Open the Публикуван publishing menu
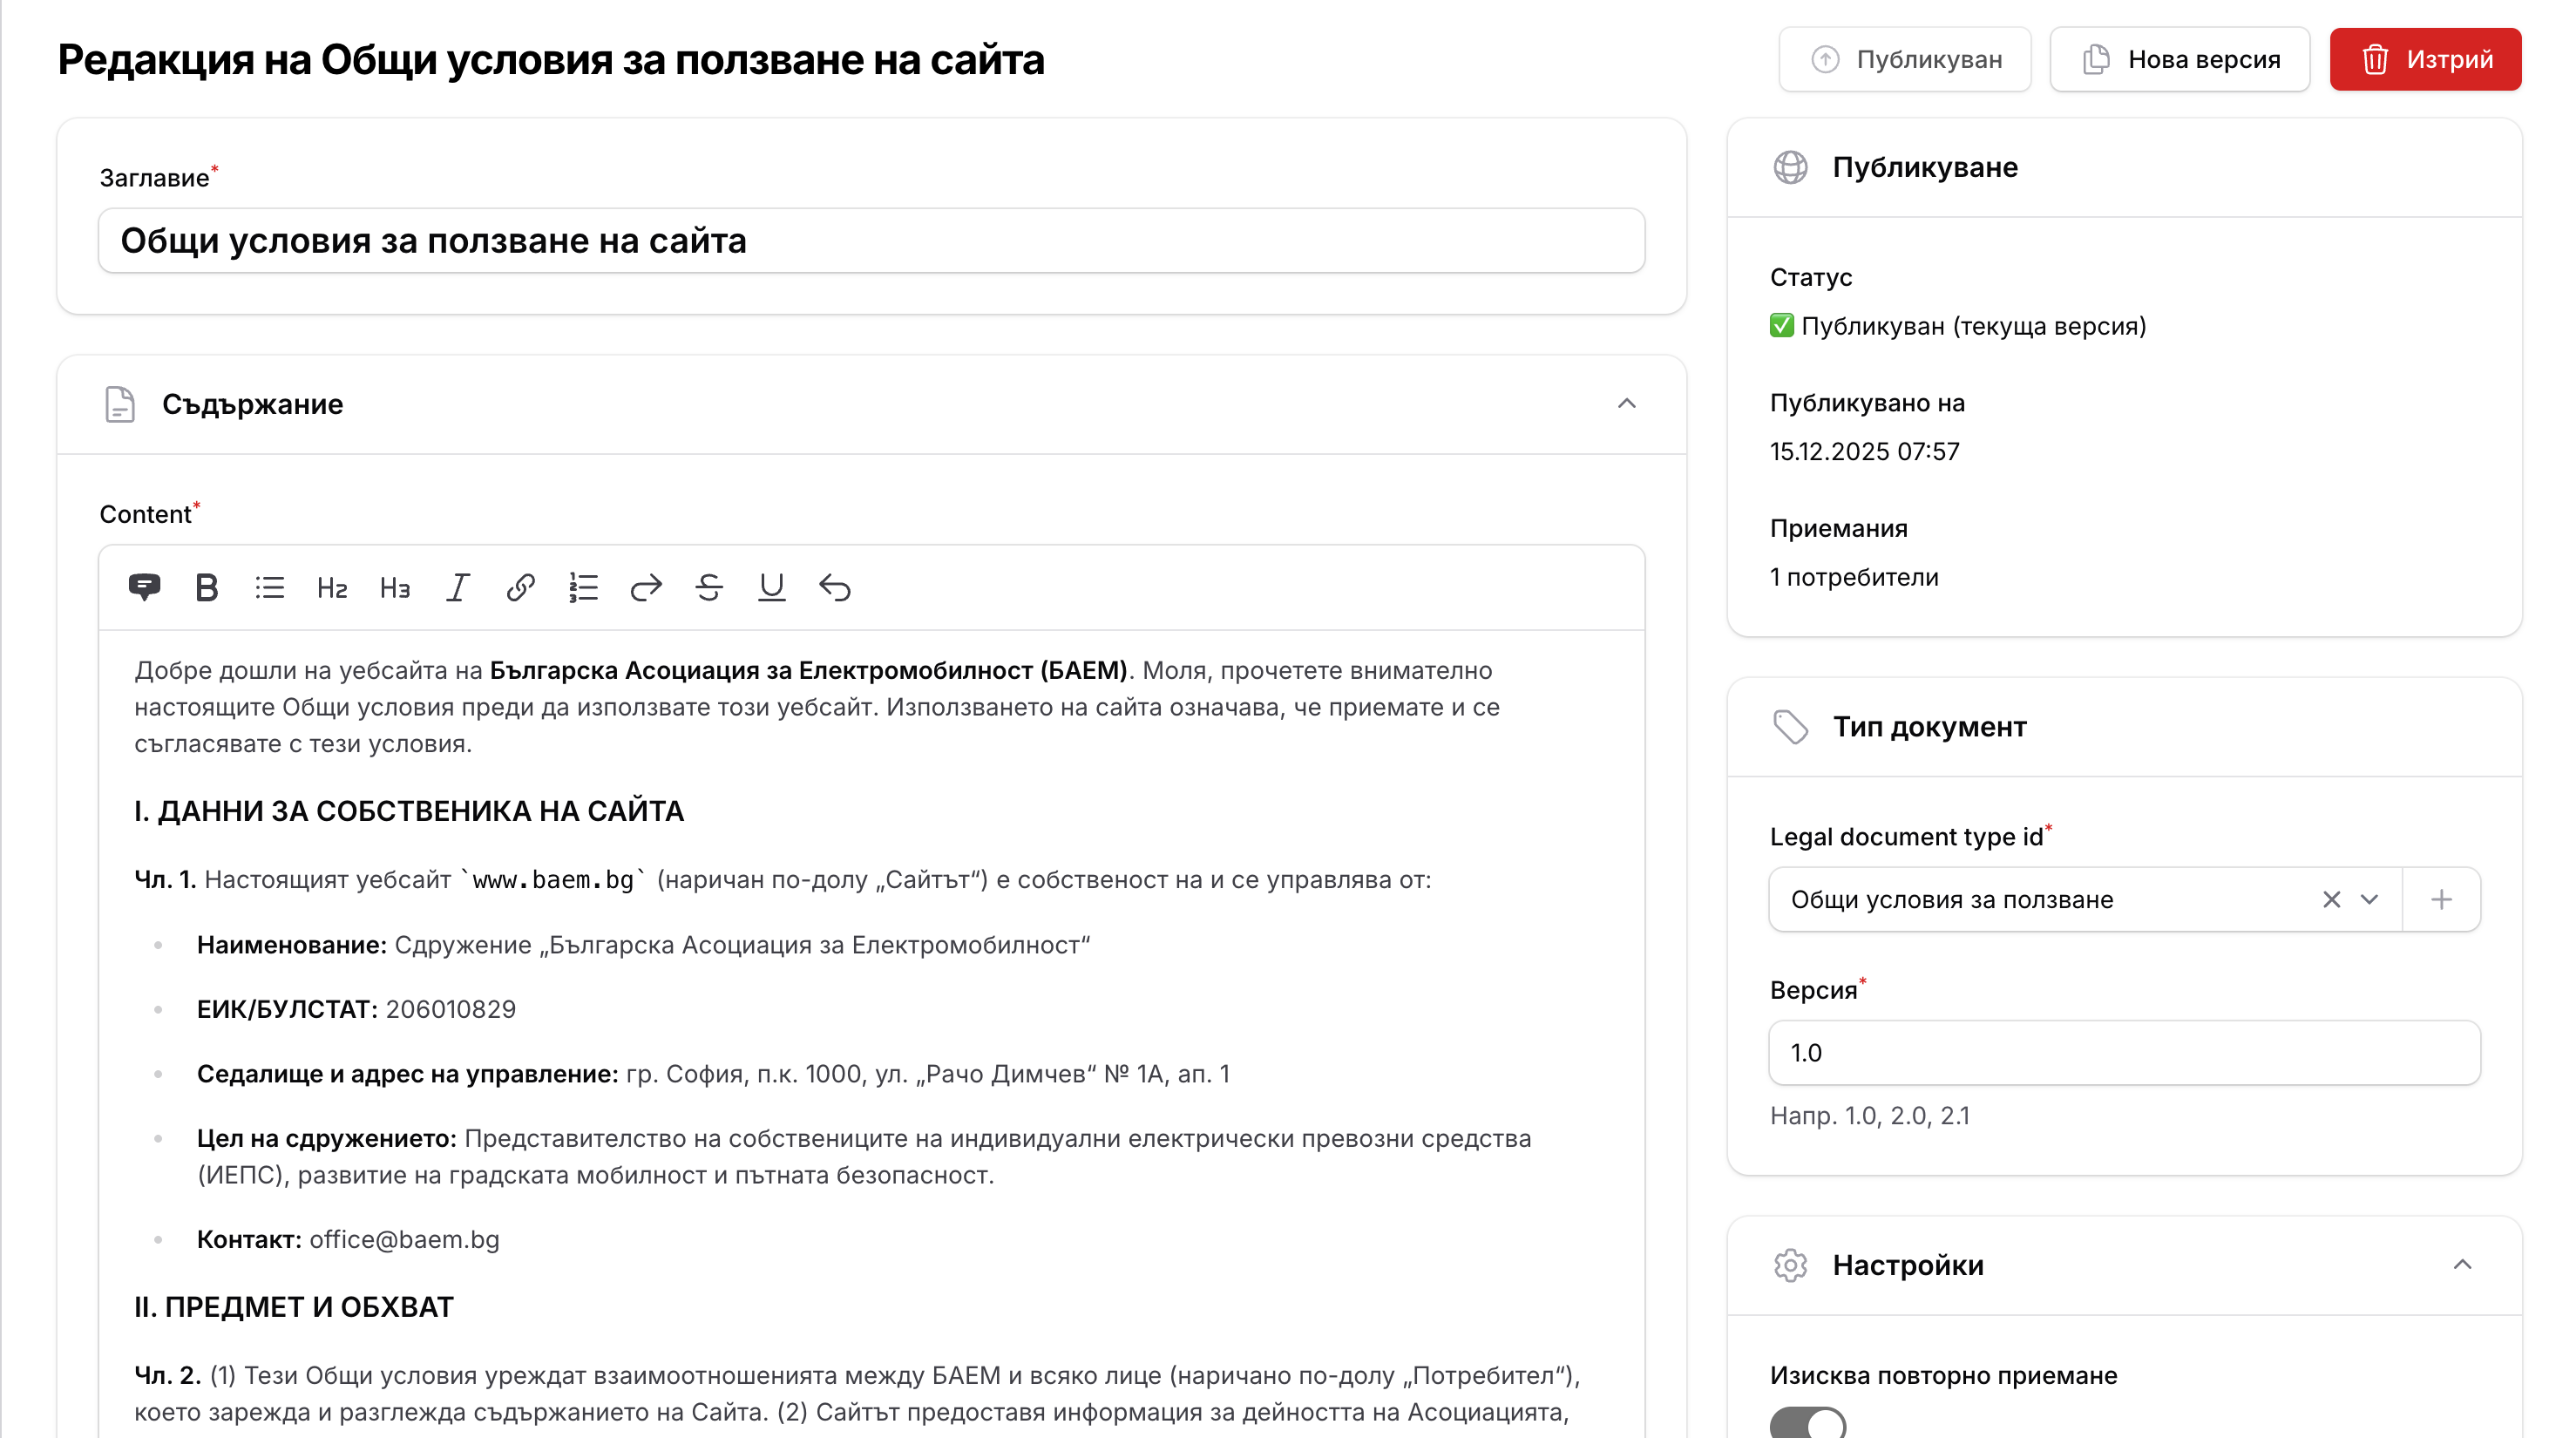This screenshot has width=2576, height=1438. coord(1904,59)
